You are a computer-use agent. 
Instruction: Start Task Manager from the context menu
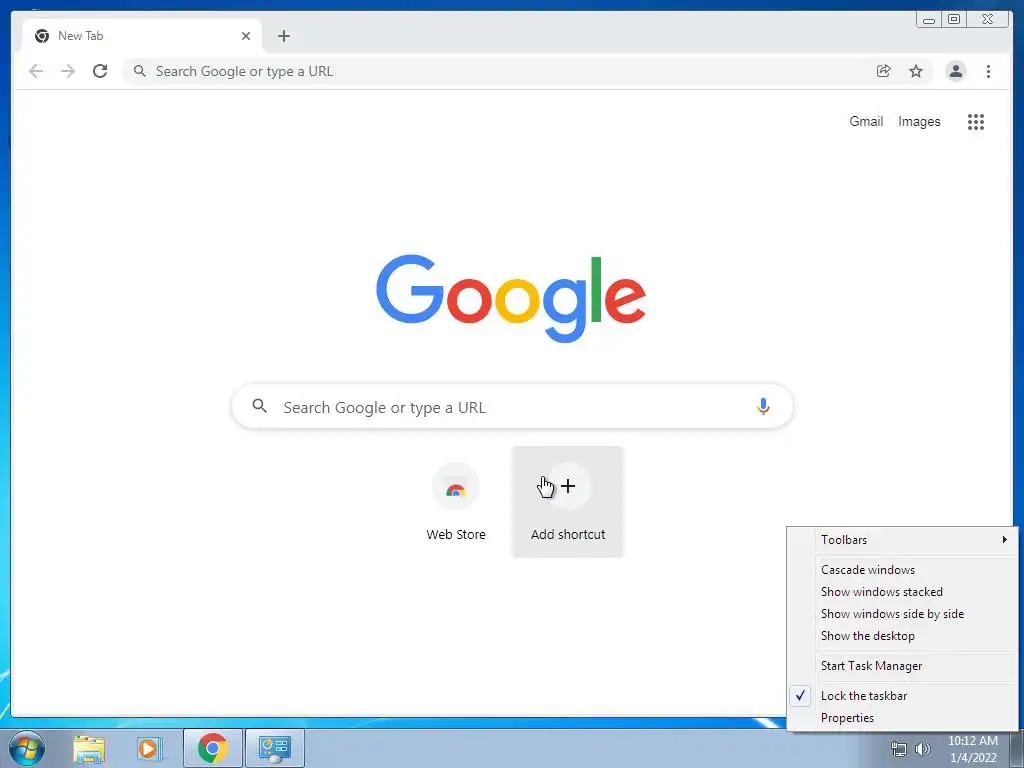tap(903, 665)
